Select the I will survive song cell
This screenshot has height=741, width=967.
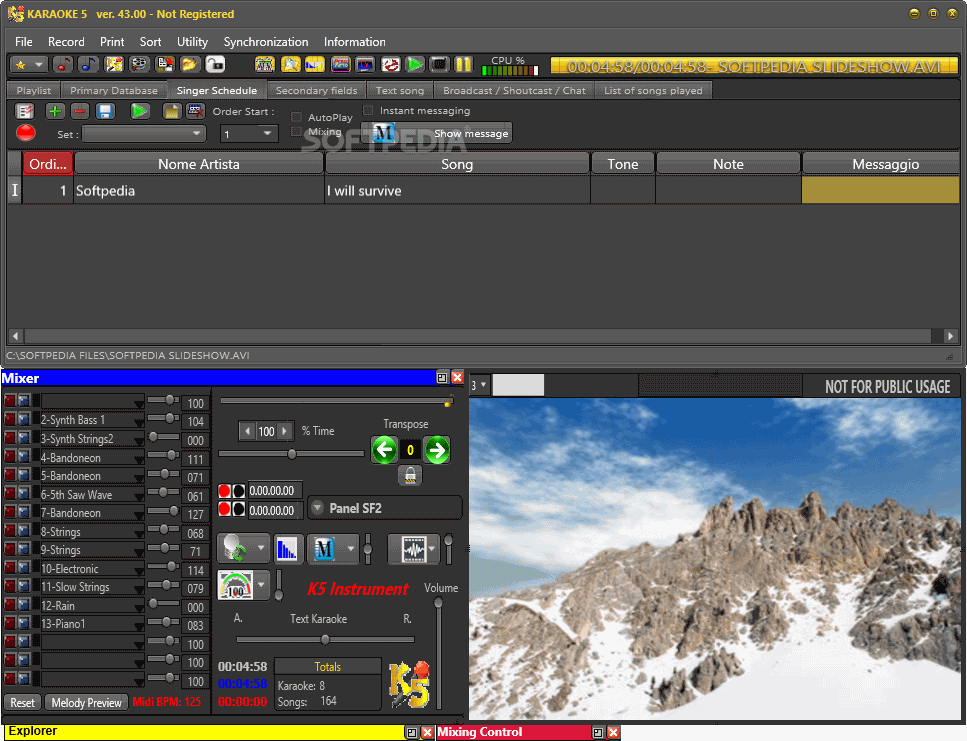pyautogui.click(x=457, y=190)
